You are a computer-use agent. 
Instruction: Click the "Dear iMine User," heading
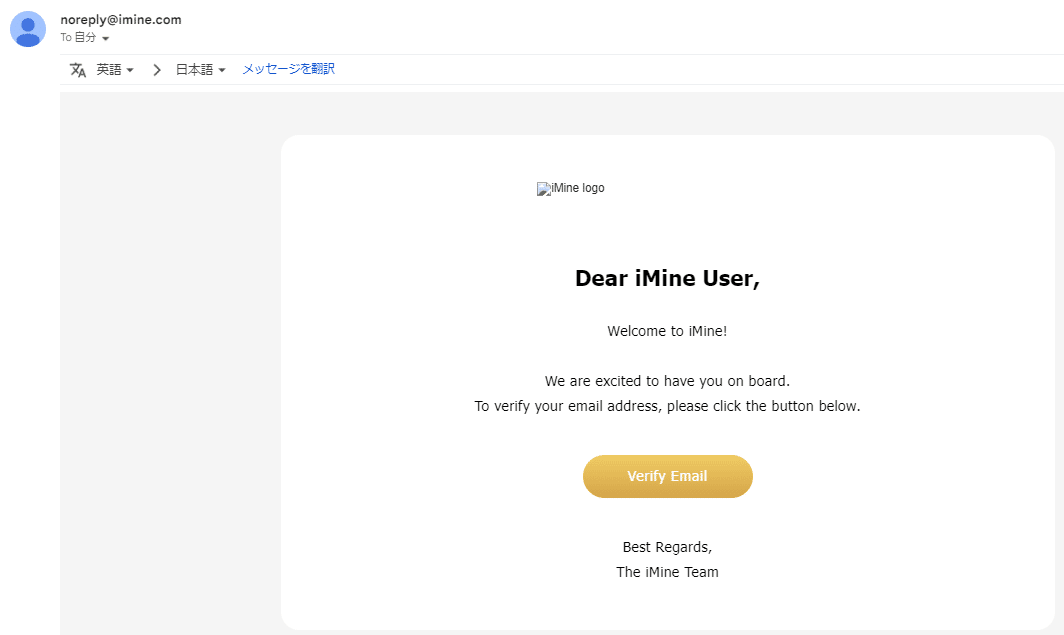click(667, 279)
